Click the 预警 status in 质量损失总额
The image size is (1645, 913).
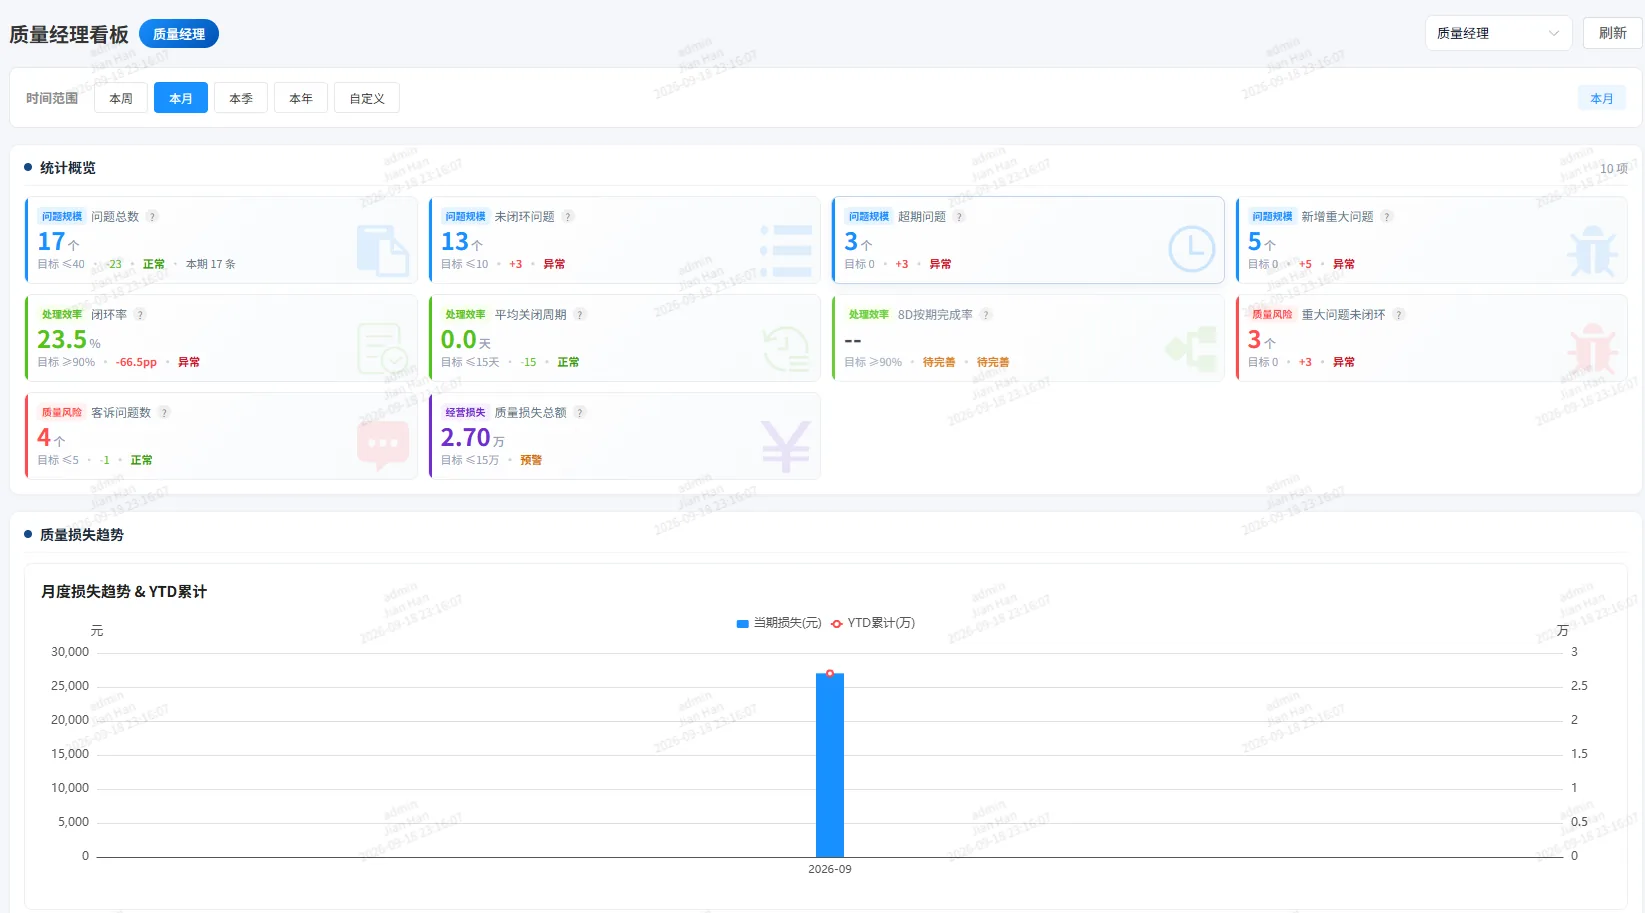coord(531,460)
